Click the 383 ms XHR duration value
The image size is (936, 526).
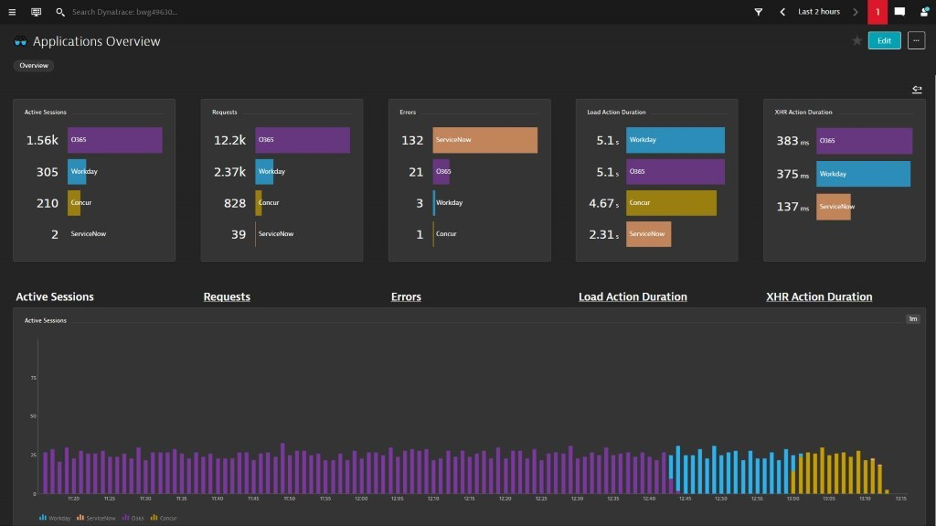792,141
